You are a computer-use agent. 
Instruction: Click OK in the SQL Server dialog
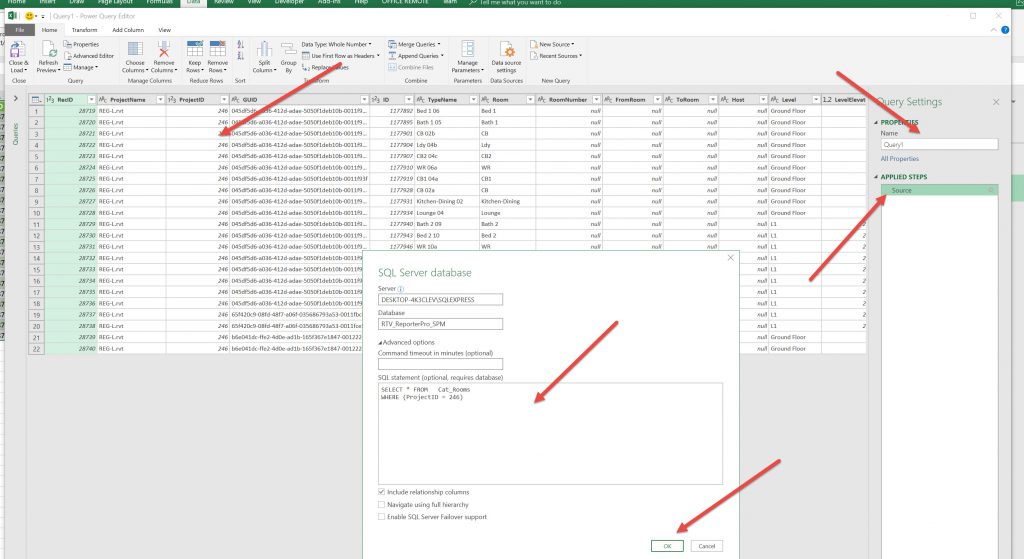click(667, 546)
